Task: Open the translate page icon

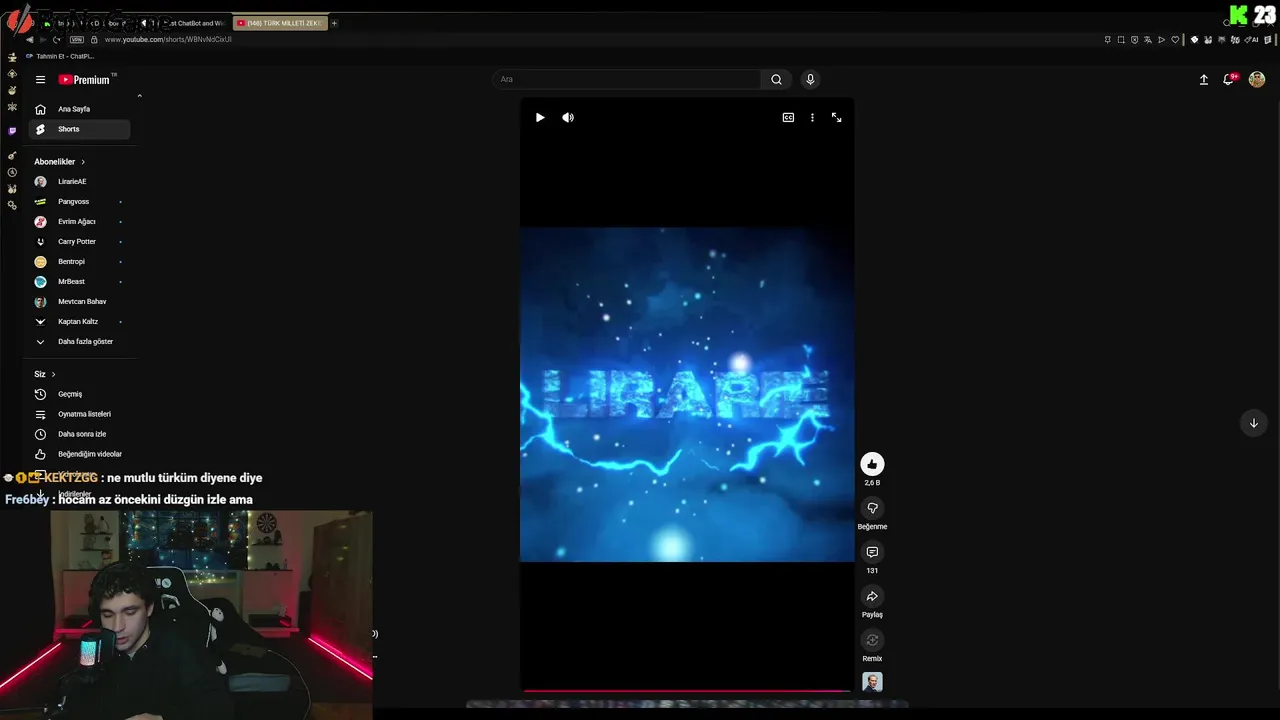Action: click(1147, 40)
